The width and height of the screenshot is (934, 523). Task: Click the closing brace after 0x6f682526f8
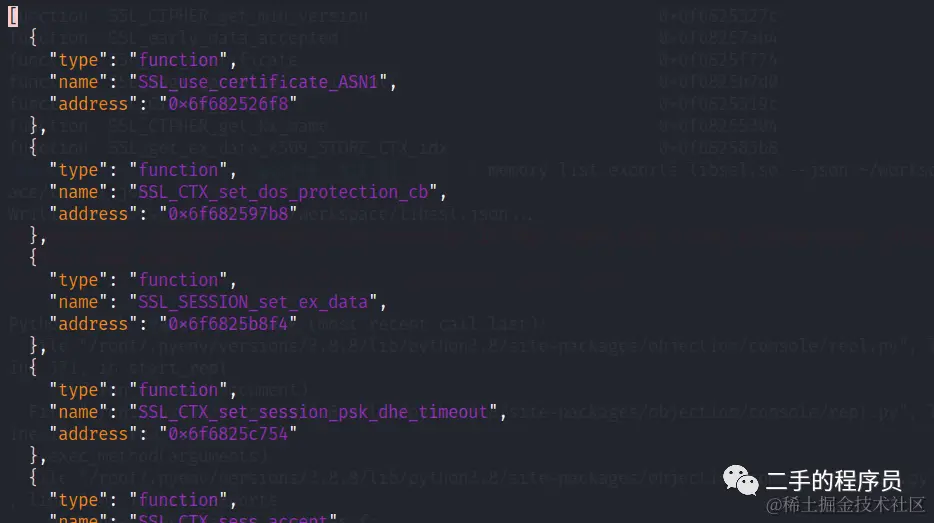pyautogui.click(x=34, y=126)
